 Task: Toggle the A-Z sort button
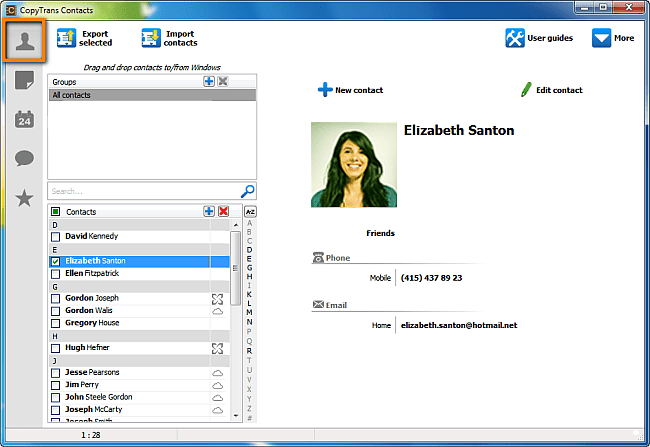(x=250, y=212)
